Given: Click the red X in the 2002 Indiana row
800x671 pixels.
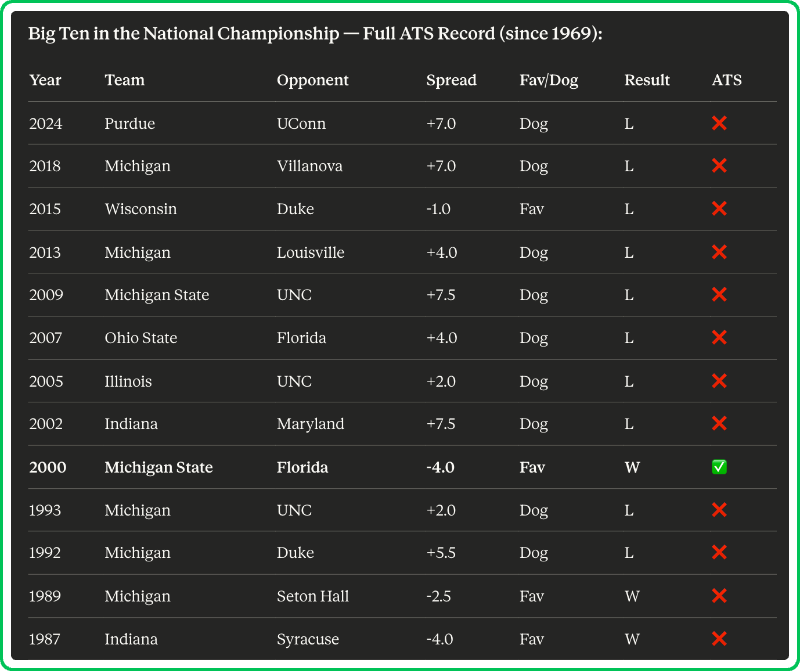Looking at the screenshot, I should click(719, 424).
